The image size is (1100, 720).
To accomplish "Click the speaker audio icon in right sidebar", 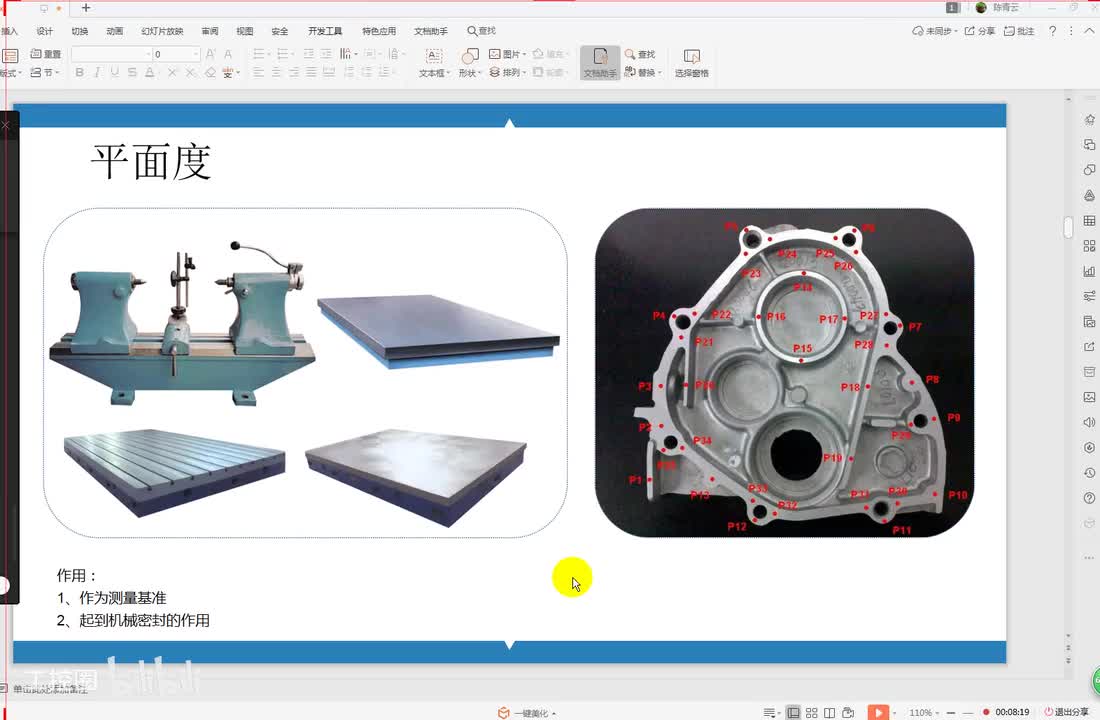I will (1089, 422).
